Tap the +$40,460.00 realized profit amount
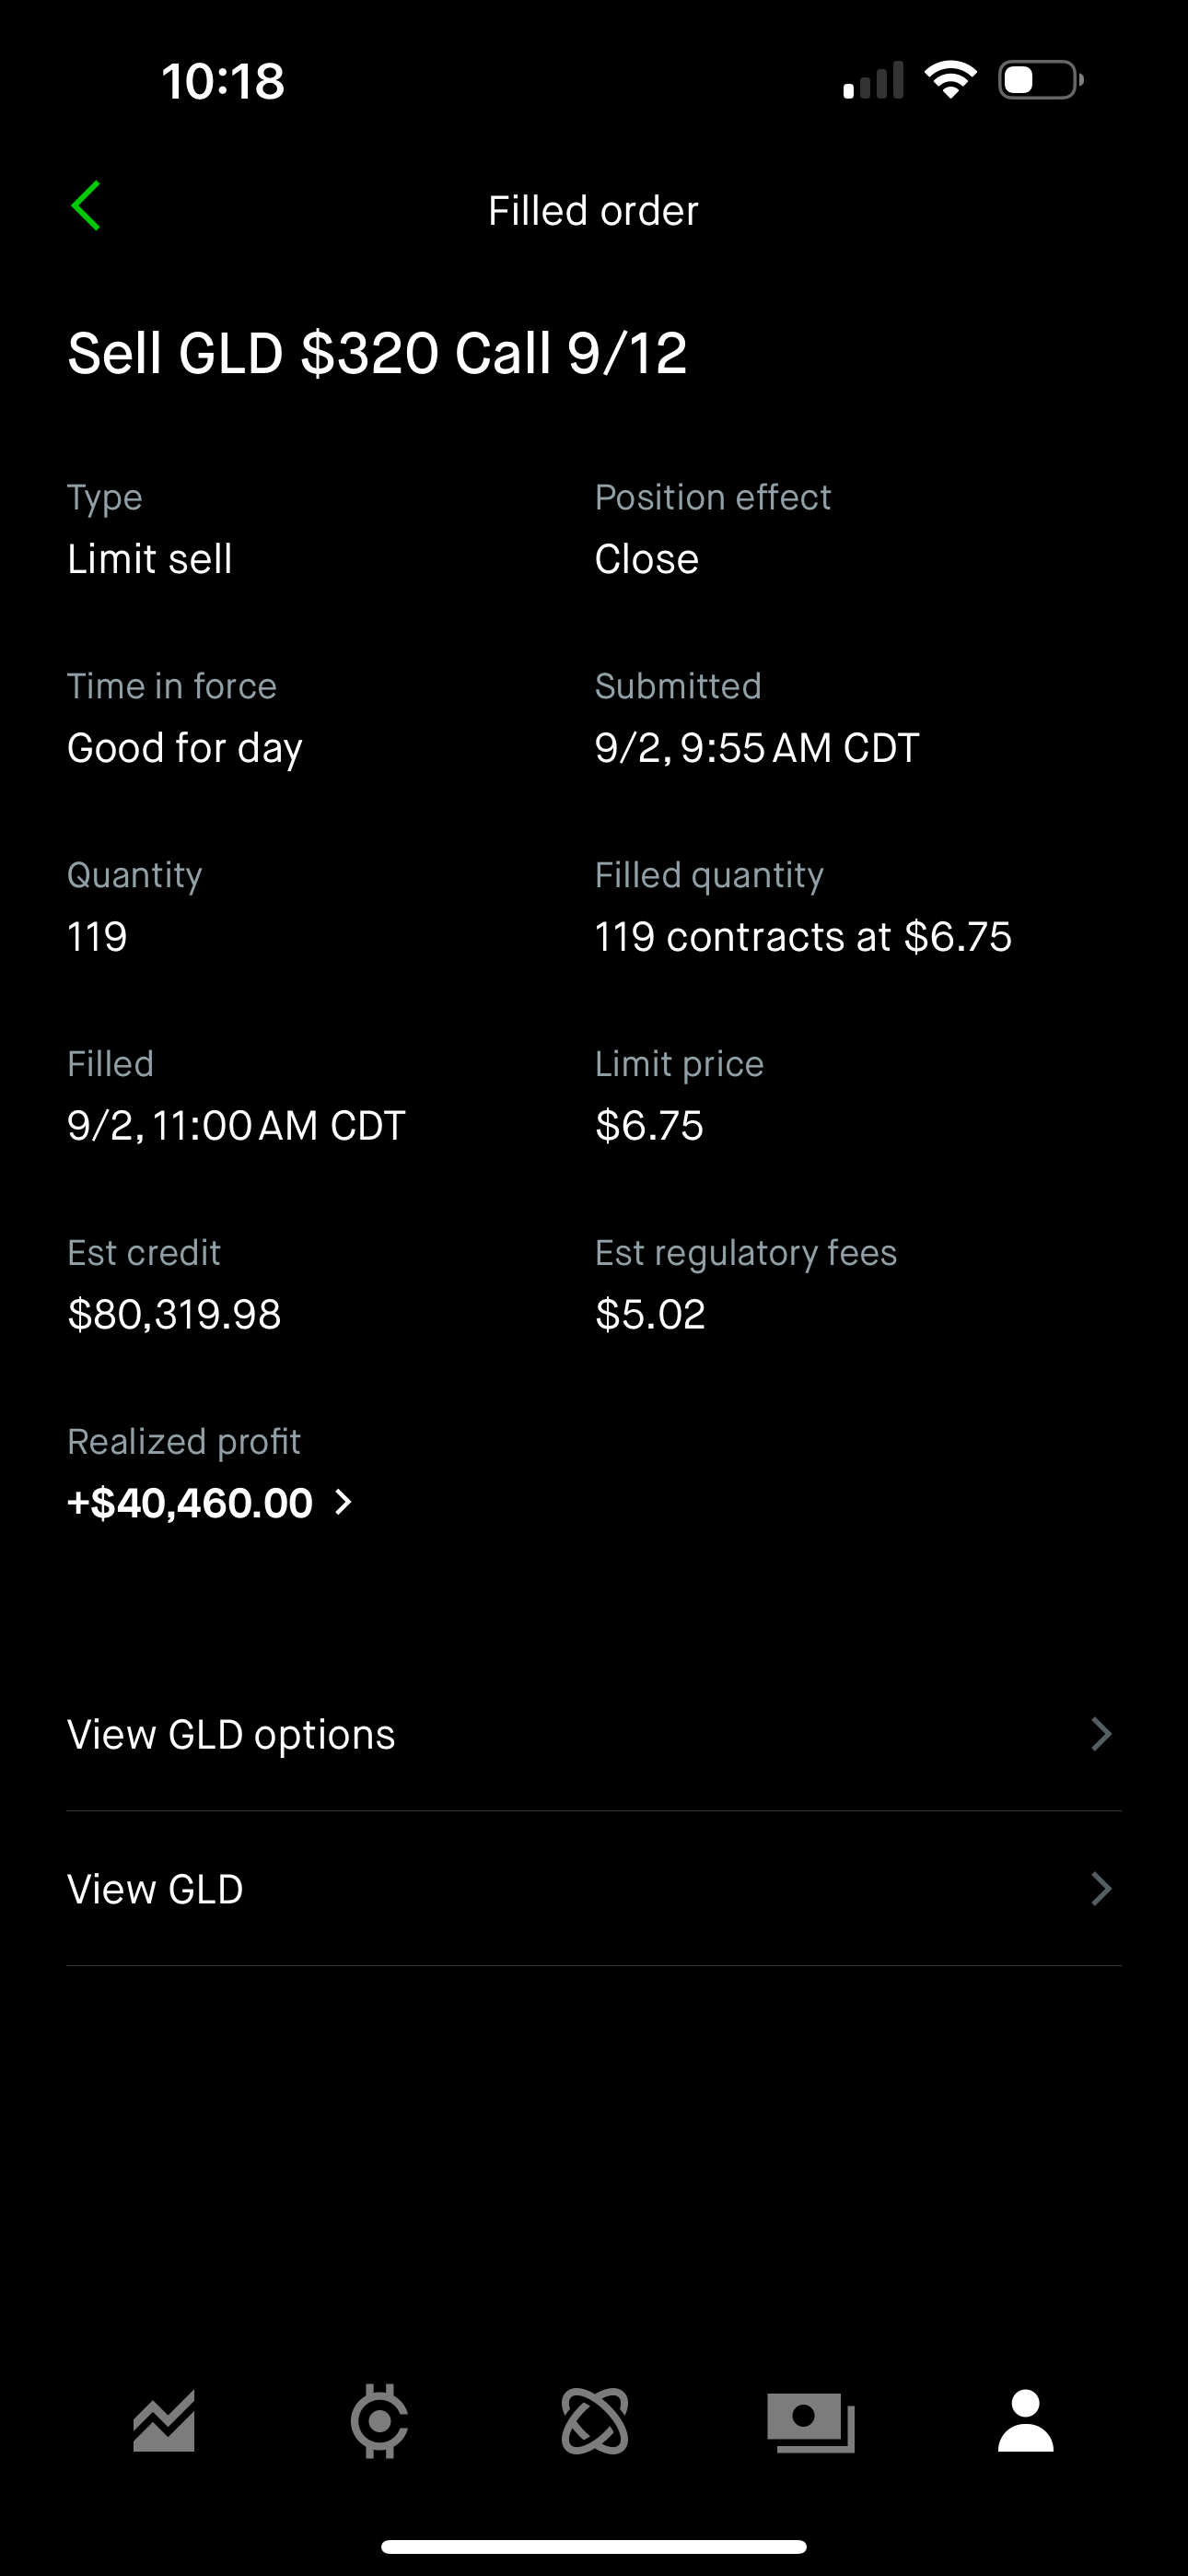Screen dimensions: 1188x2576 pos(190,1503)
